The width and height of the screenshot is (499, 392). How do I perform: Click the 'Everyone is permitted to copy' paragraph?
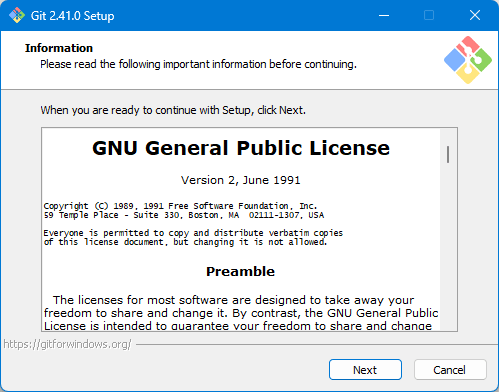[x=193, y=237]
